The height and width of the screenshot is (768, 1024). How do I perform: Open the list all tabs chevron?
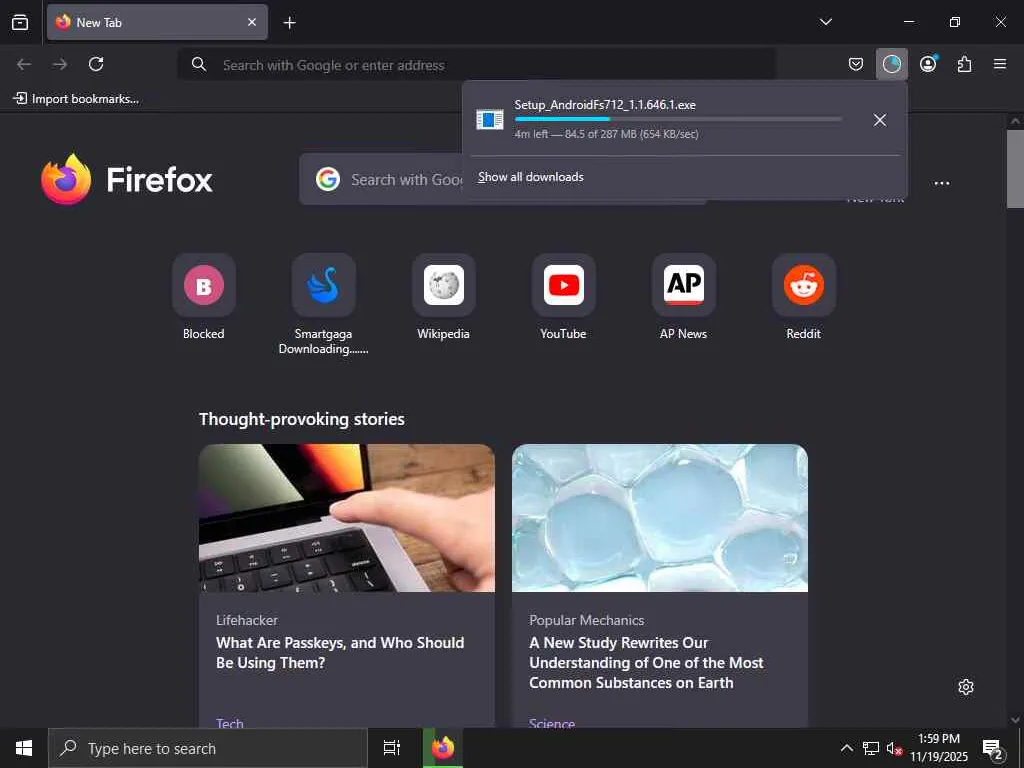(825, 22)
